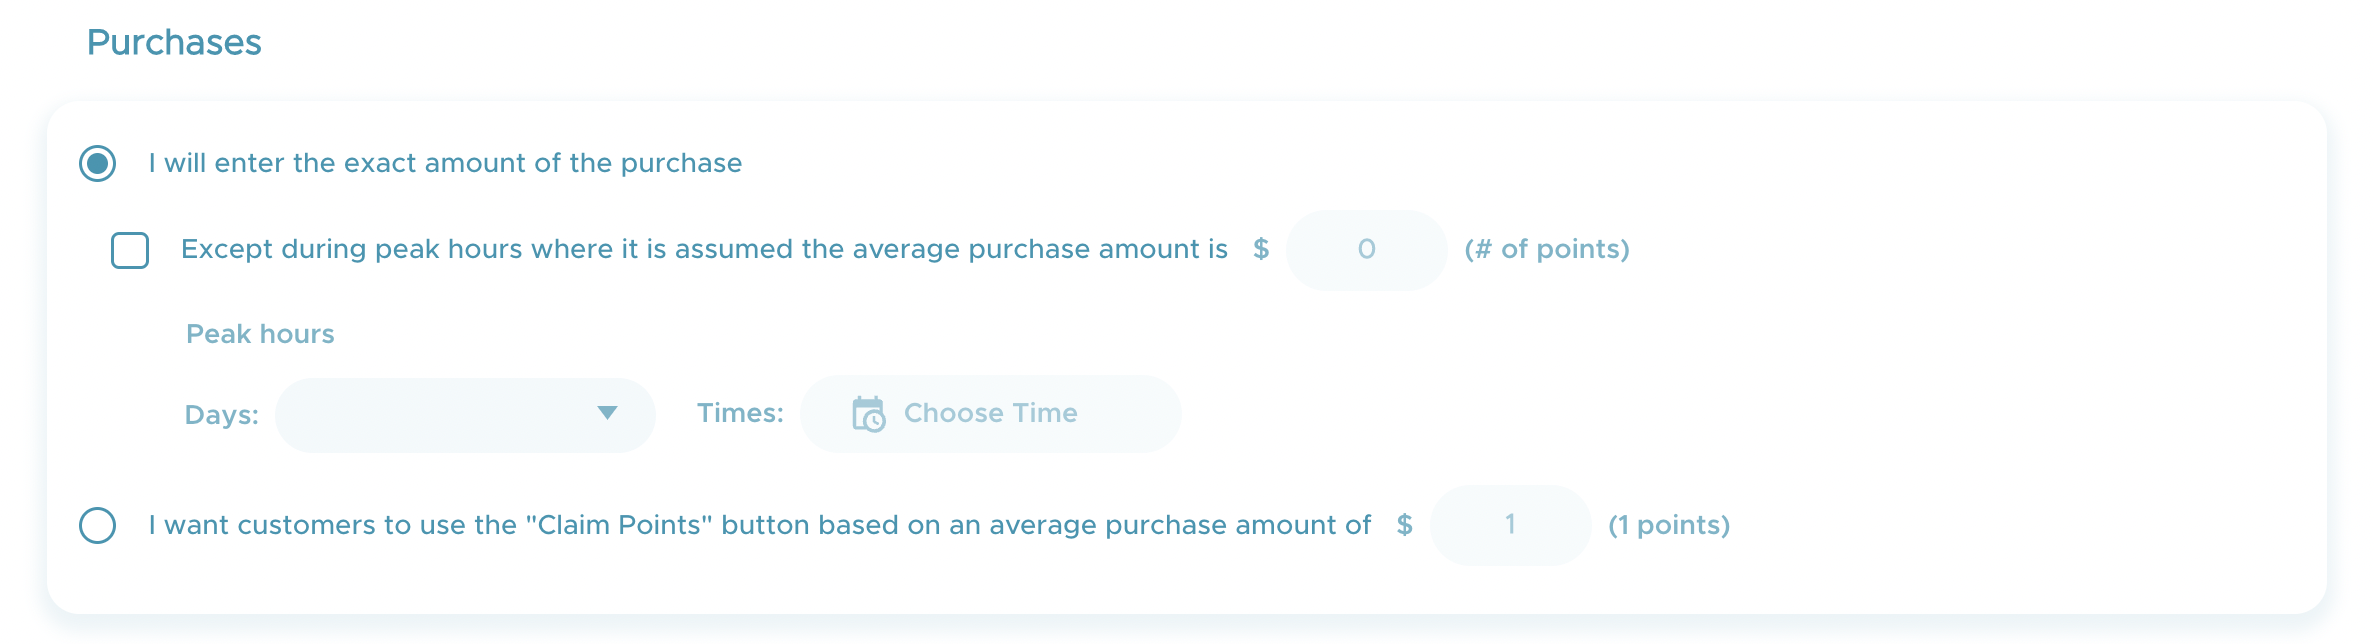Click the Claim Points amount input showing 1
Viewport: 2374px width, 644px height.
pyautogui.click(x=1510, y=525)
